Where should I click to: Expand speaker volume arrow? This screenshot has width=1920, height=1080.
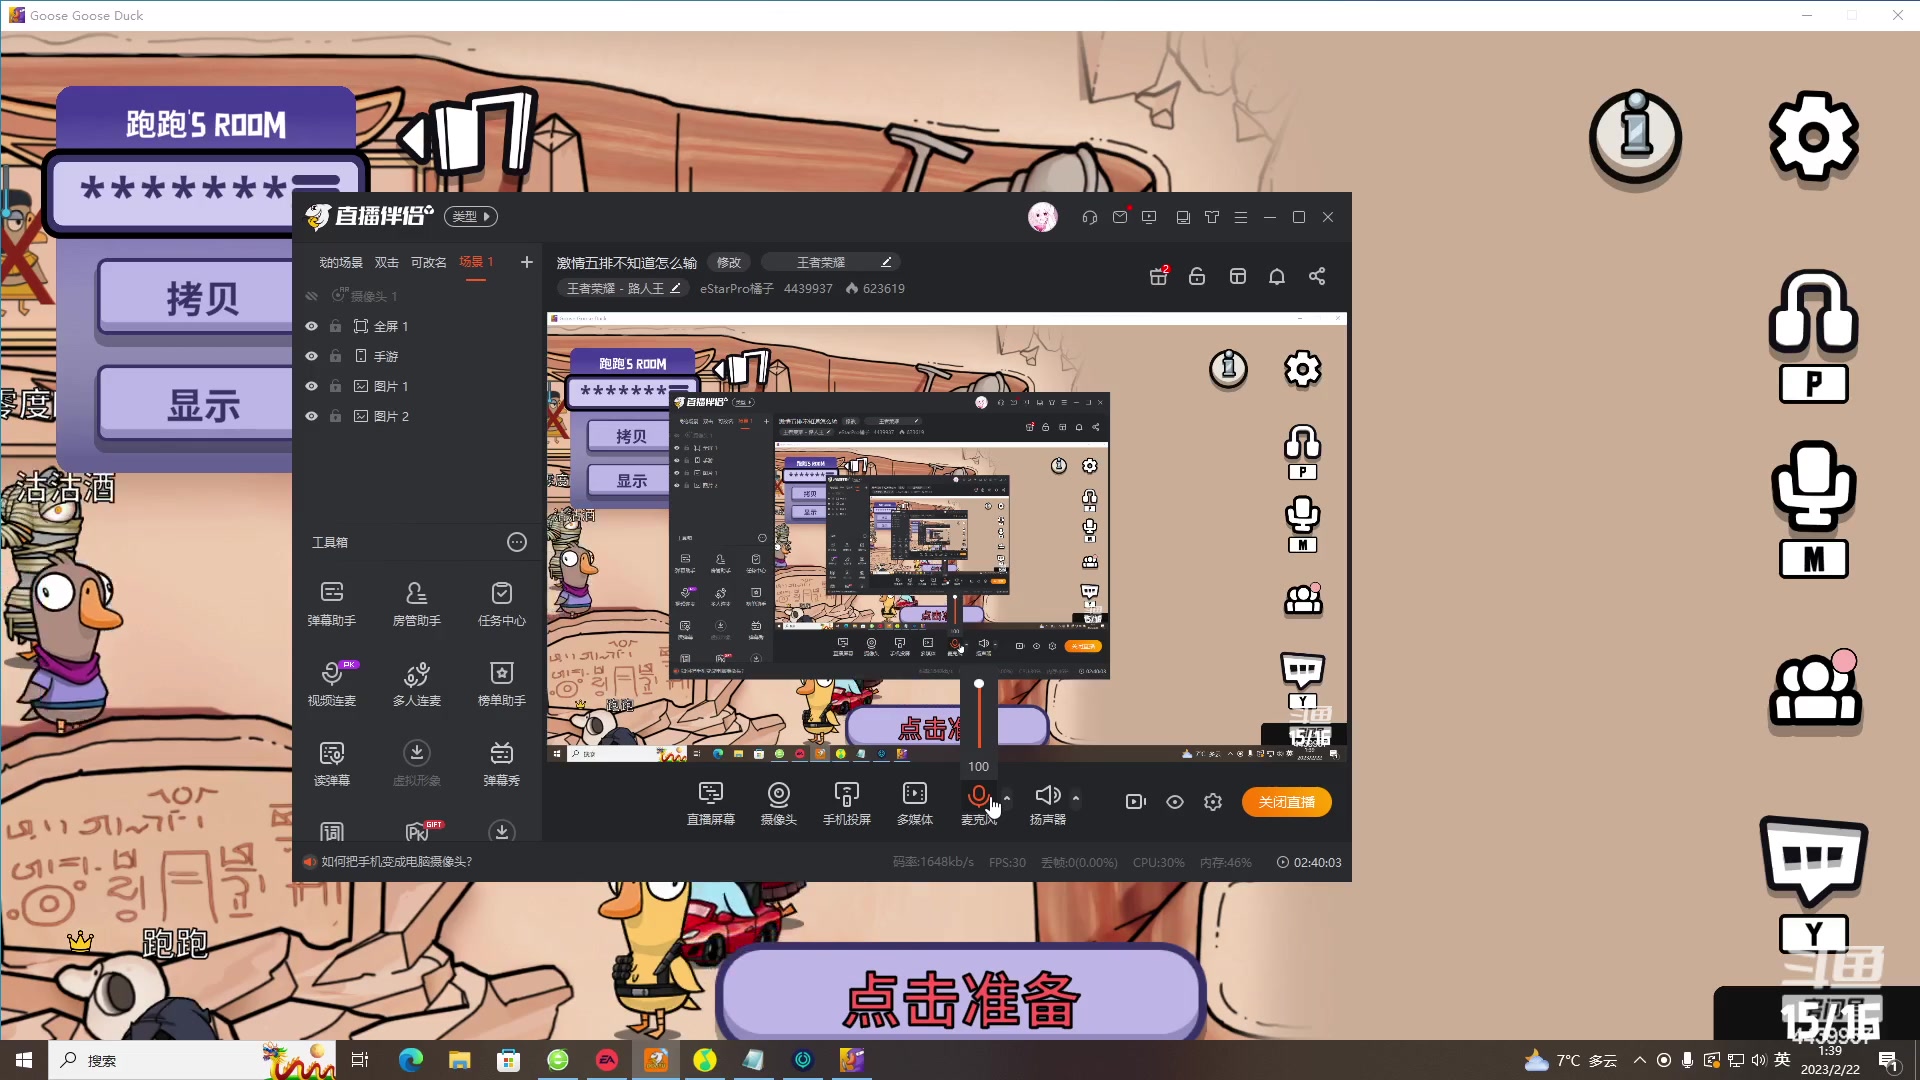coord(1076,798)
